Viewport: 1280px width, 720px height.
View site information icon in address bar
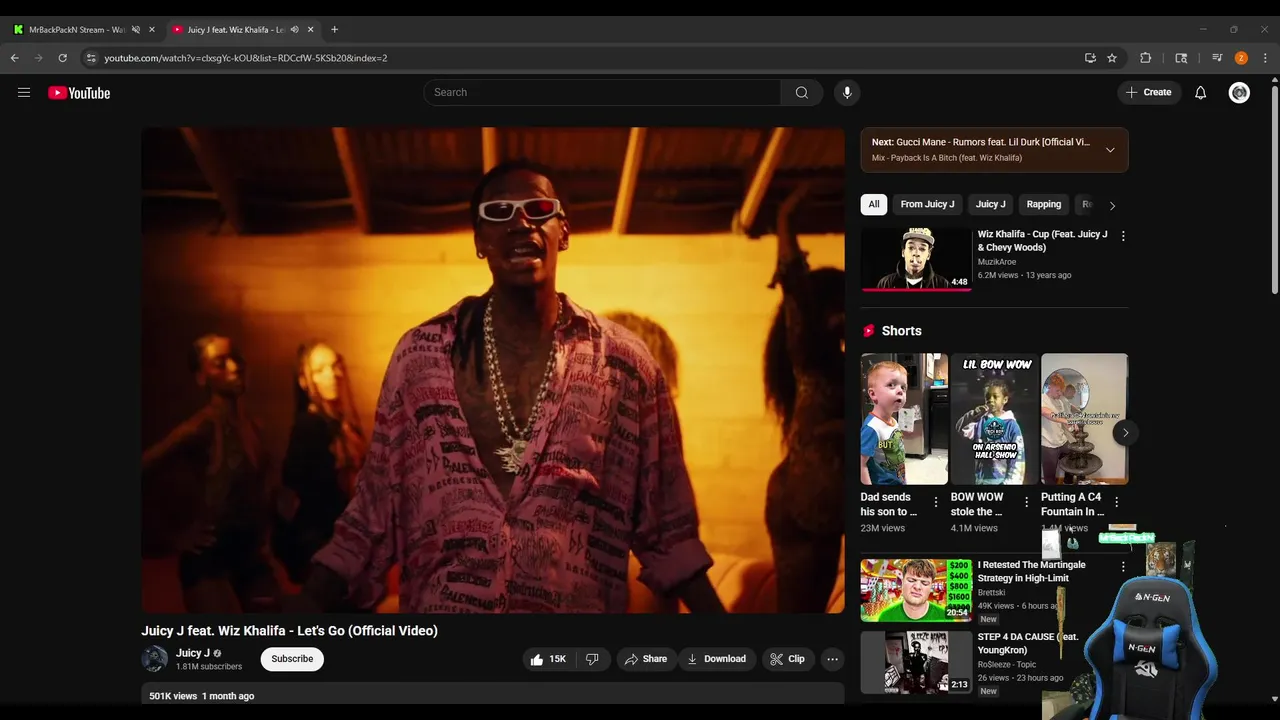[x=91, y=58]
